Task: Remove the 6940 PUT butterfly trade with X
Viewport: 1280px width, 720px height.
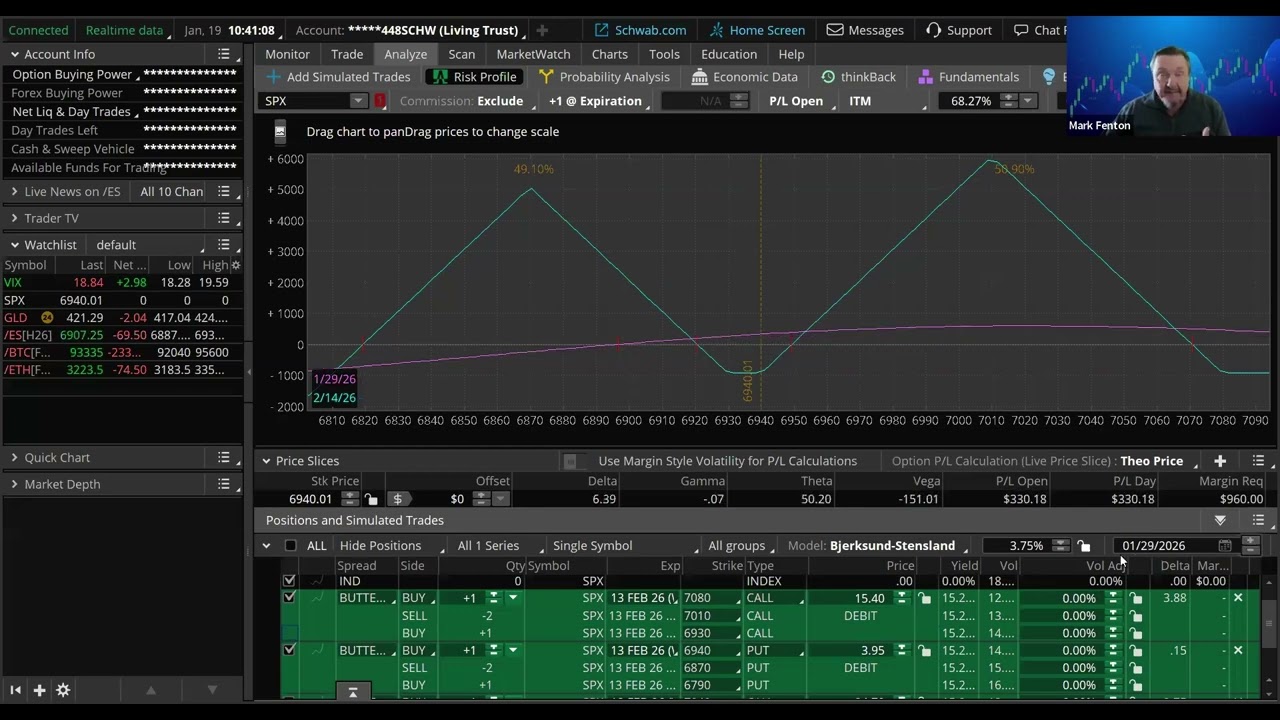Action: click(1238, 650)
